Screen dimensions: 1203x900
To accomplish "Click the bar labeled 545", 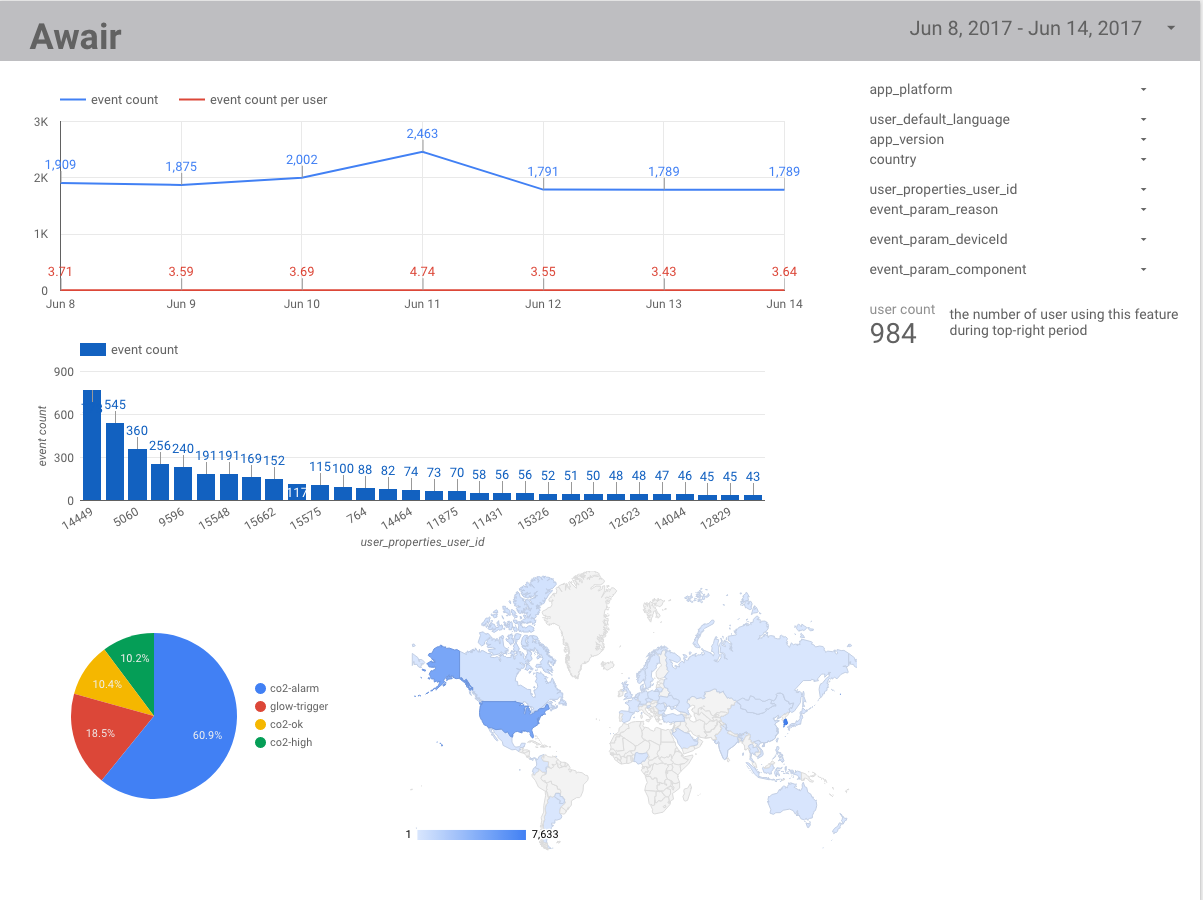I will (115, 461).
